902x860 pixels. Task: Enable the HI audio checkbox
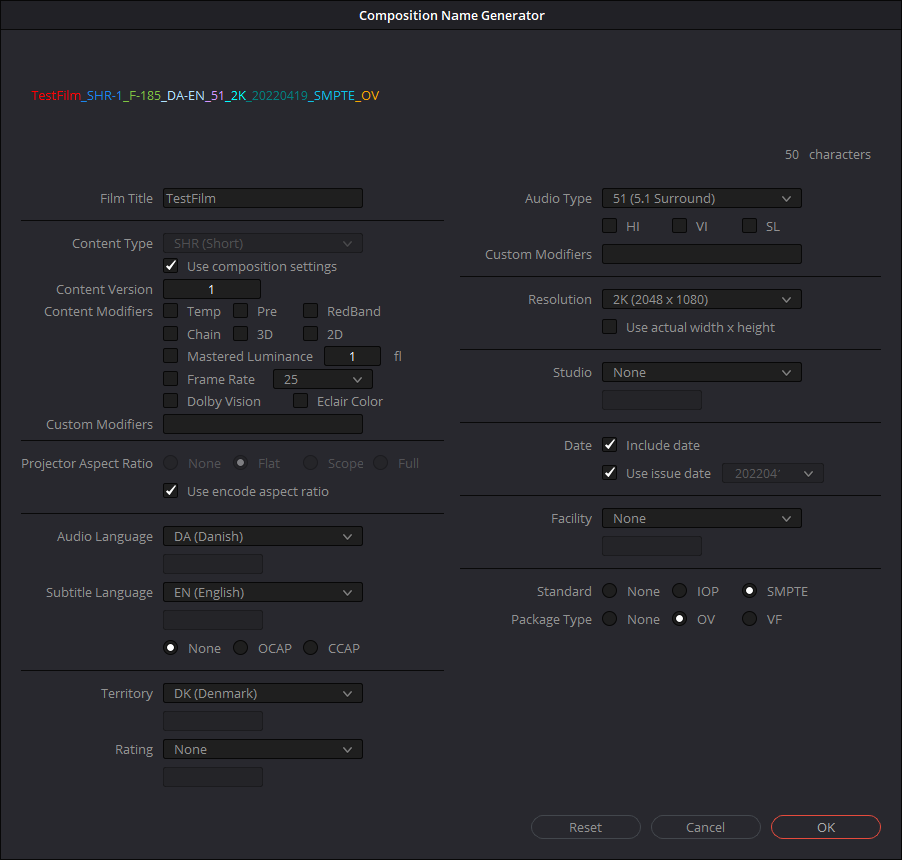[x=610, y=225]
